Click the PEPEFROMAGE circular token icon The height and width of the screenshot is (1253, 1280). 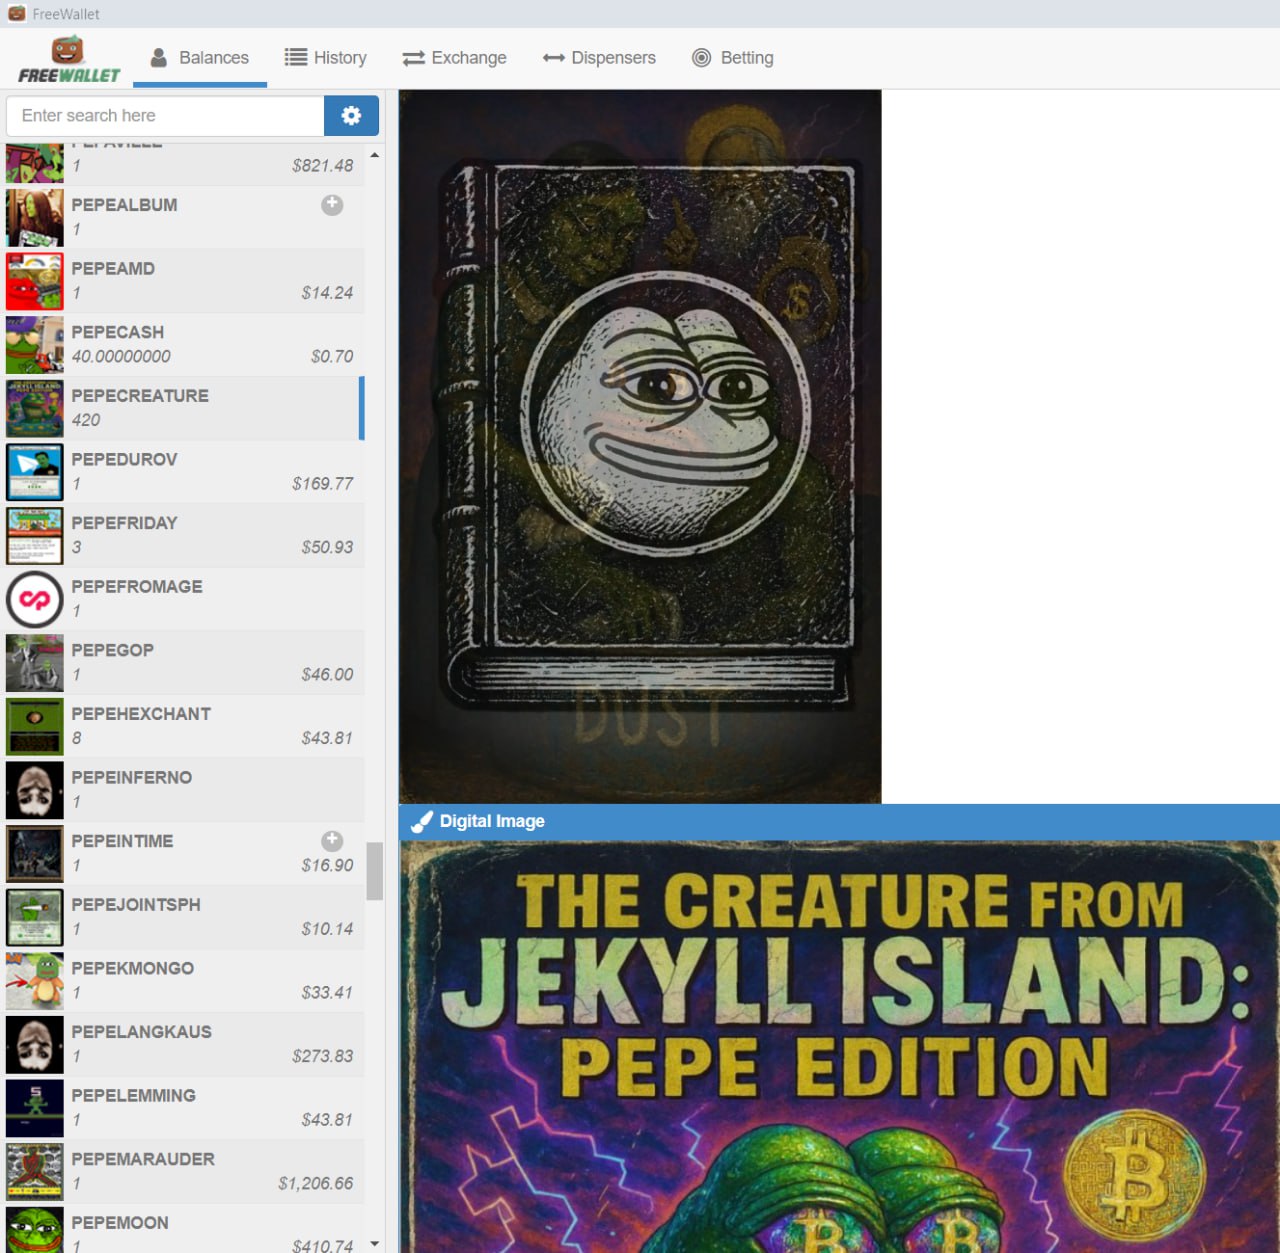(35, 600)
